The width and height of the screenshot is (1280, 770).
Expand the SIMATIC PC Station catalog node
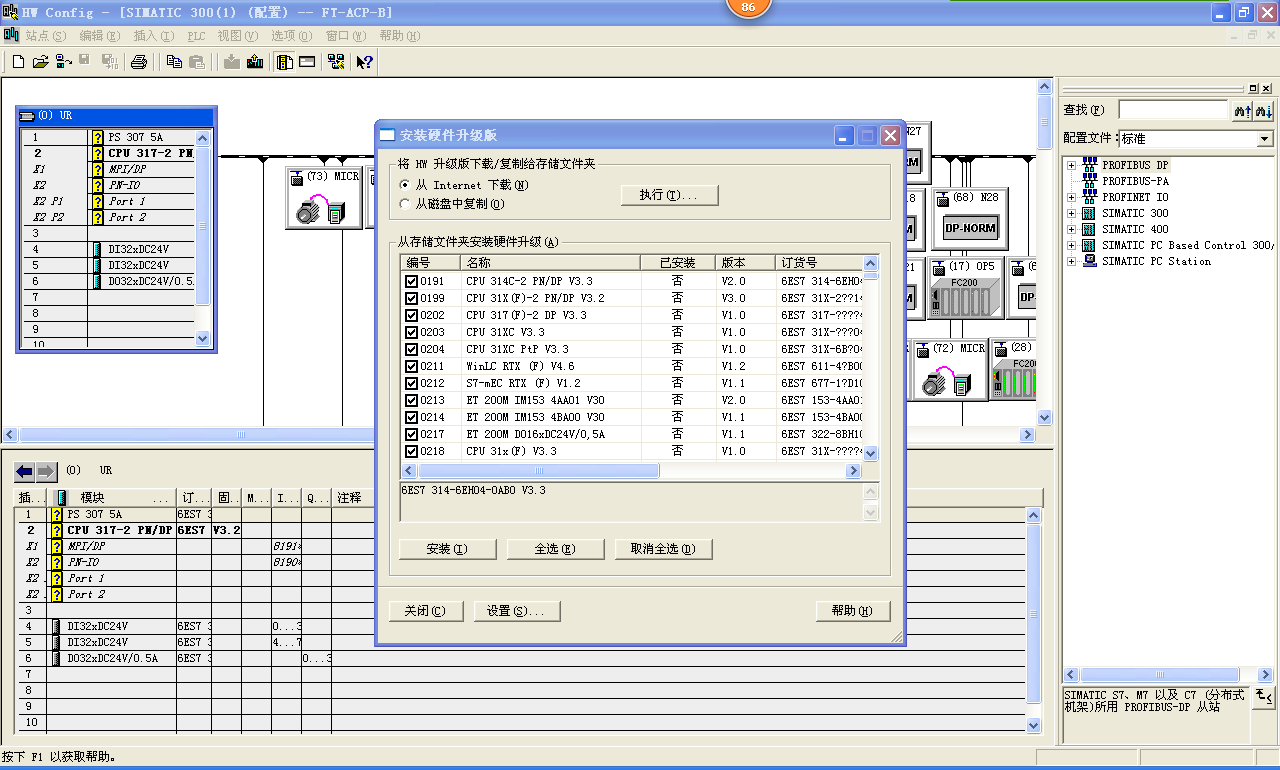click(x=1072, y=261)
